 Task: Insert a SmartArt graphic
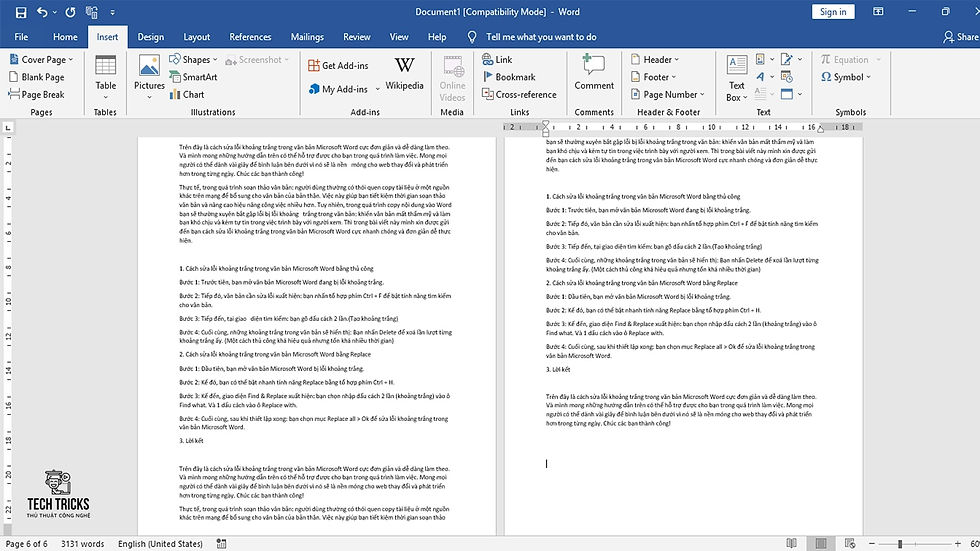(x=193, y=77)
